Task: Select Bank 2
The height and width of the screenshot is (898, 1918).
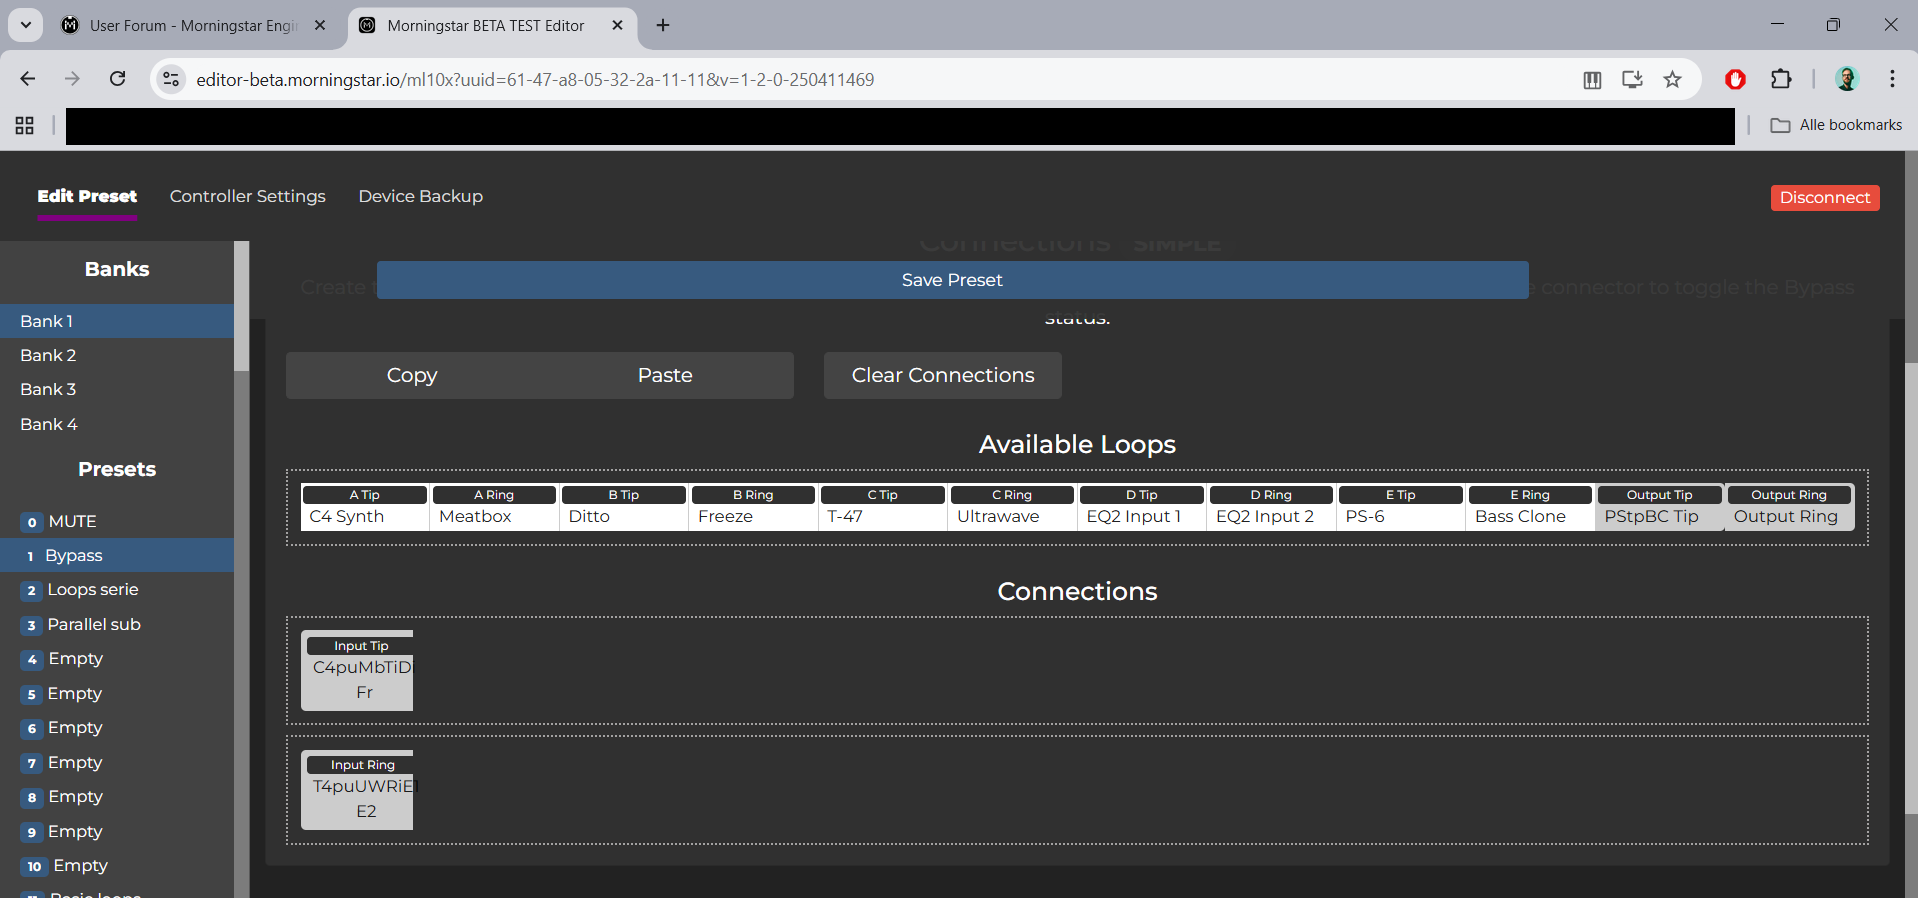Action: click(117, 355)
